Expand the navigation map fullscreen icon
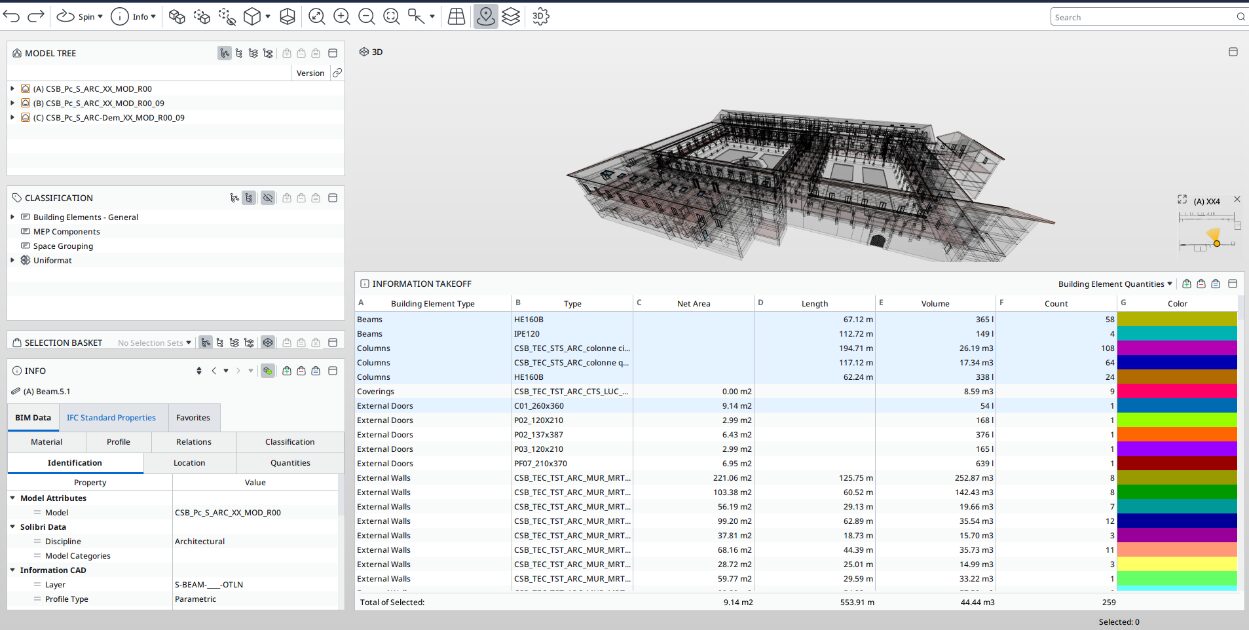Image resolution: width=1249 pixels, height=630 pixels. coord(1182,200)
